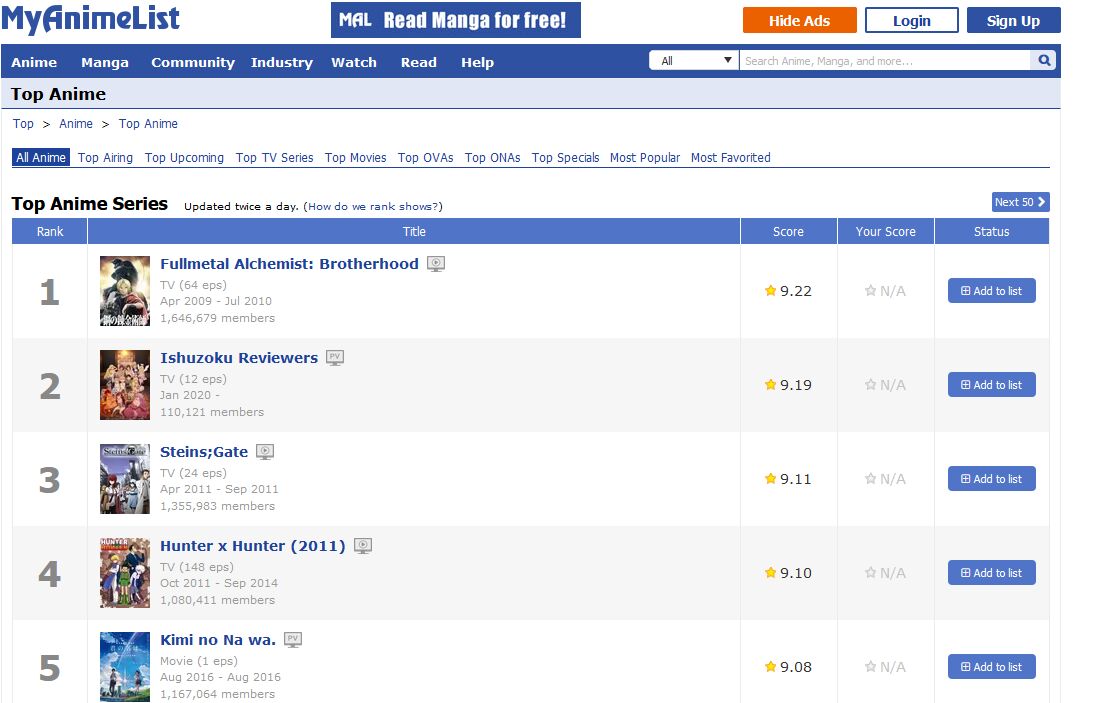Add Kimi no Na wa. to list
This screenshot has height=703, width=1101.
991,666
